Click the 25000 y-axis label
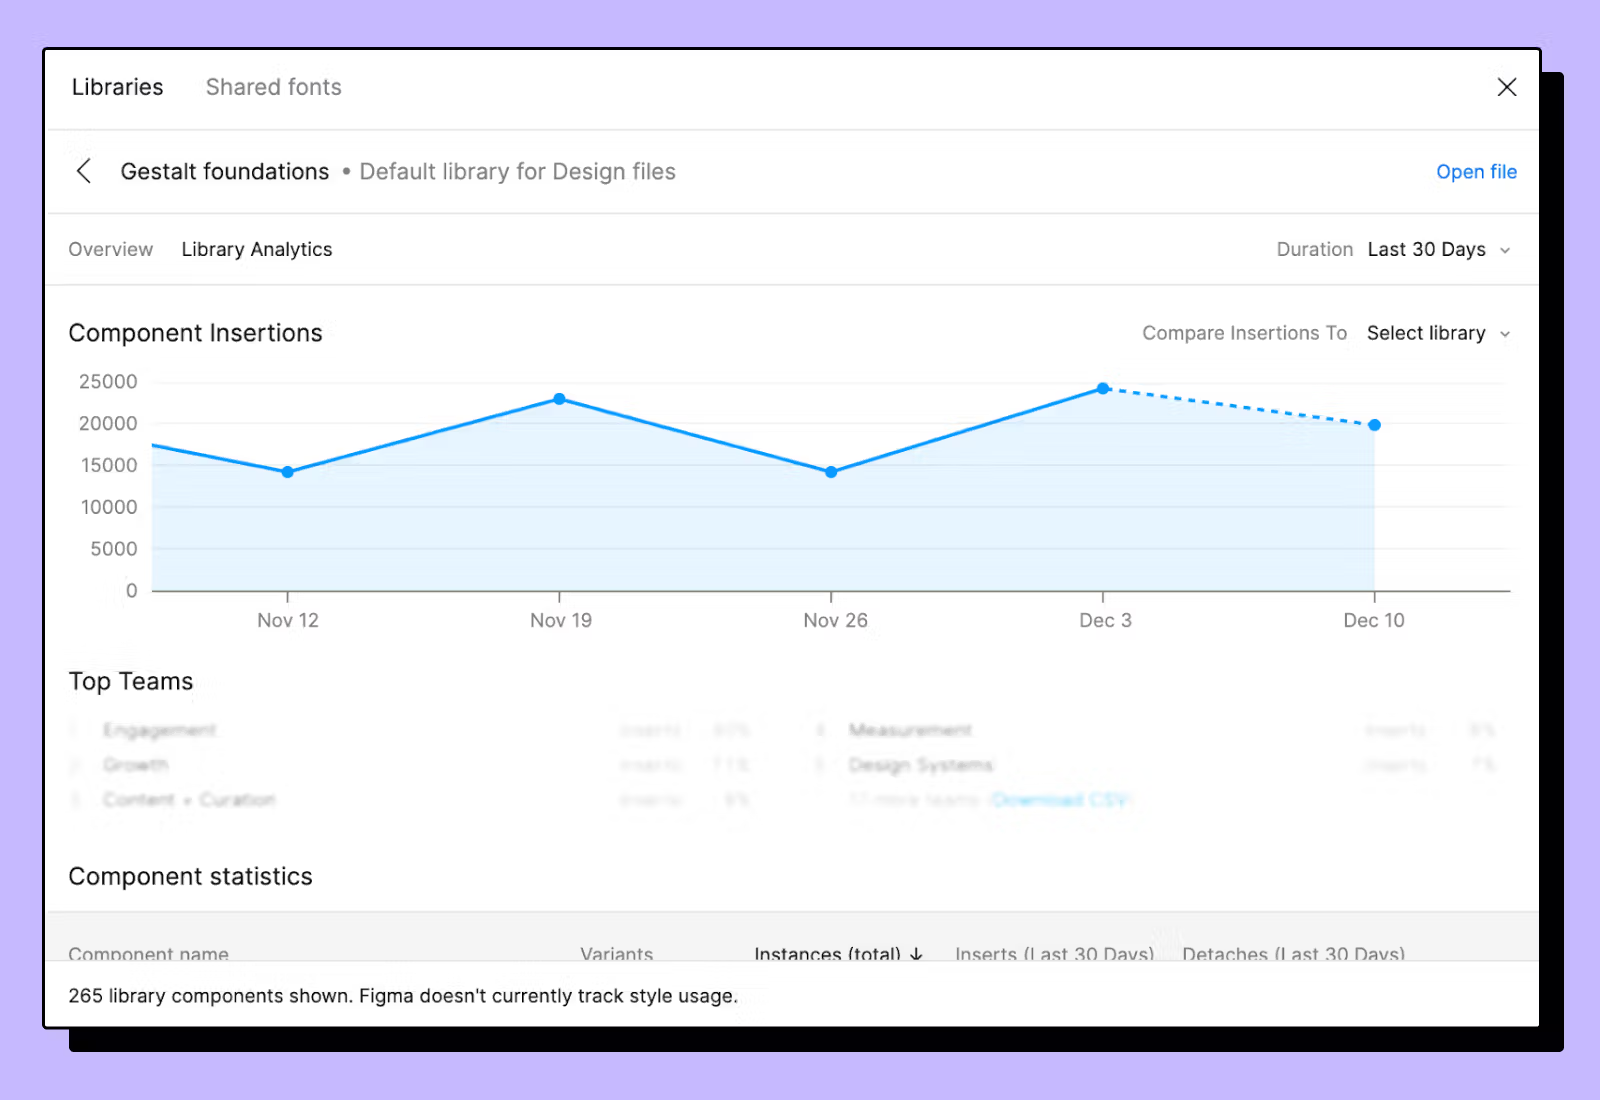This screenshot has width=1600, height=1100. tap(108, 382)
